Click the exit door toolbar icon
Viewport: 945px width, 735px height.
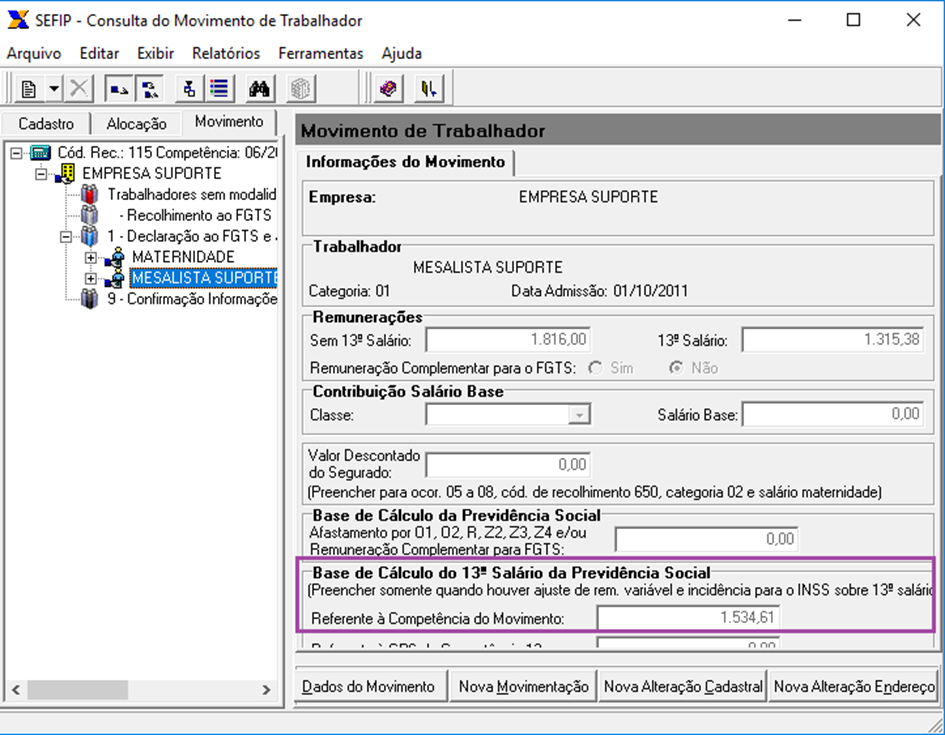click(429, 89)
